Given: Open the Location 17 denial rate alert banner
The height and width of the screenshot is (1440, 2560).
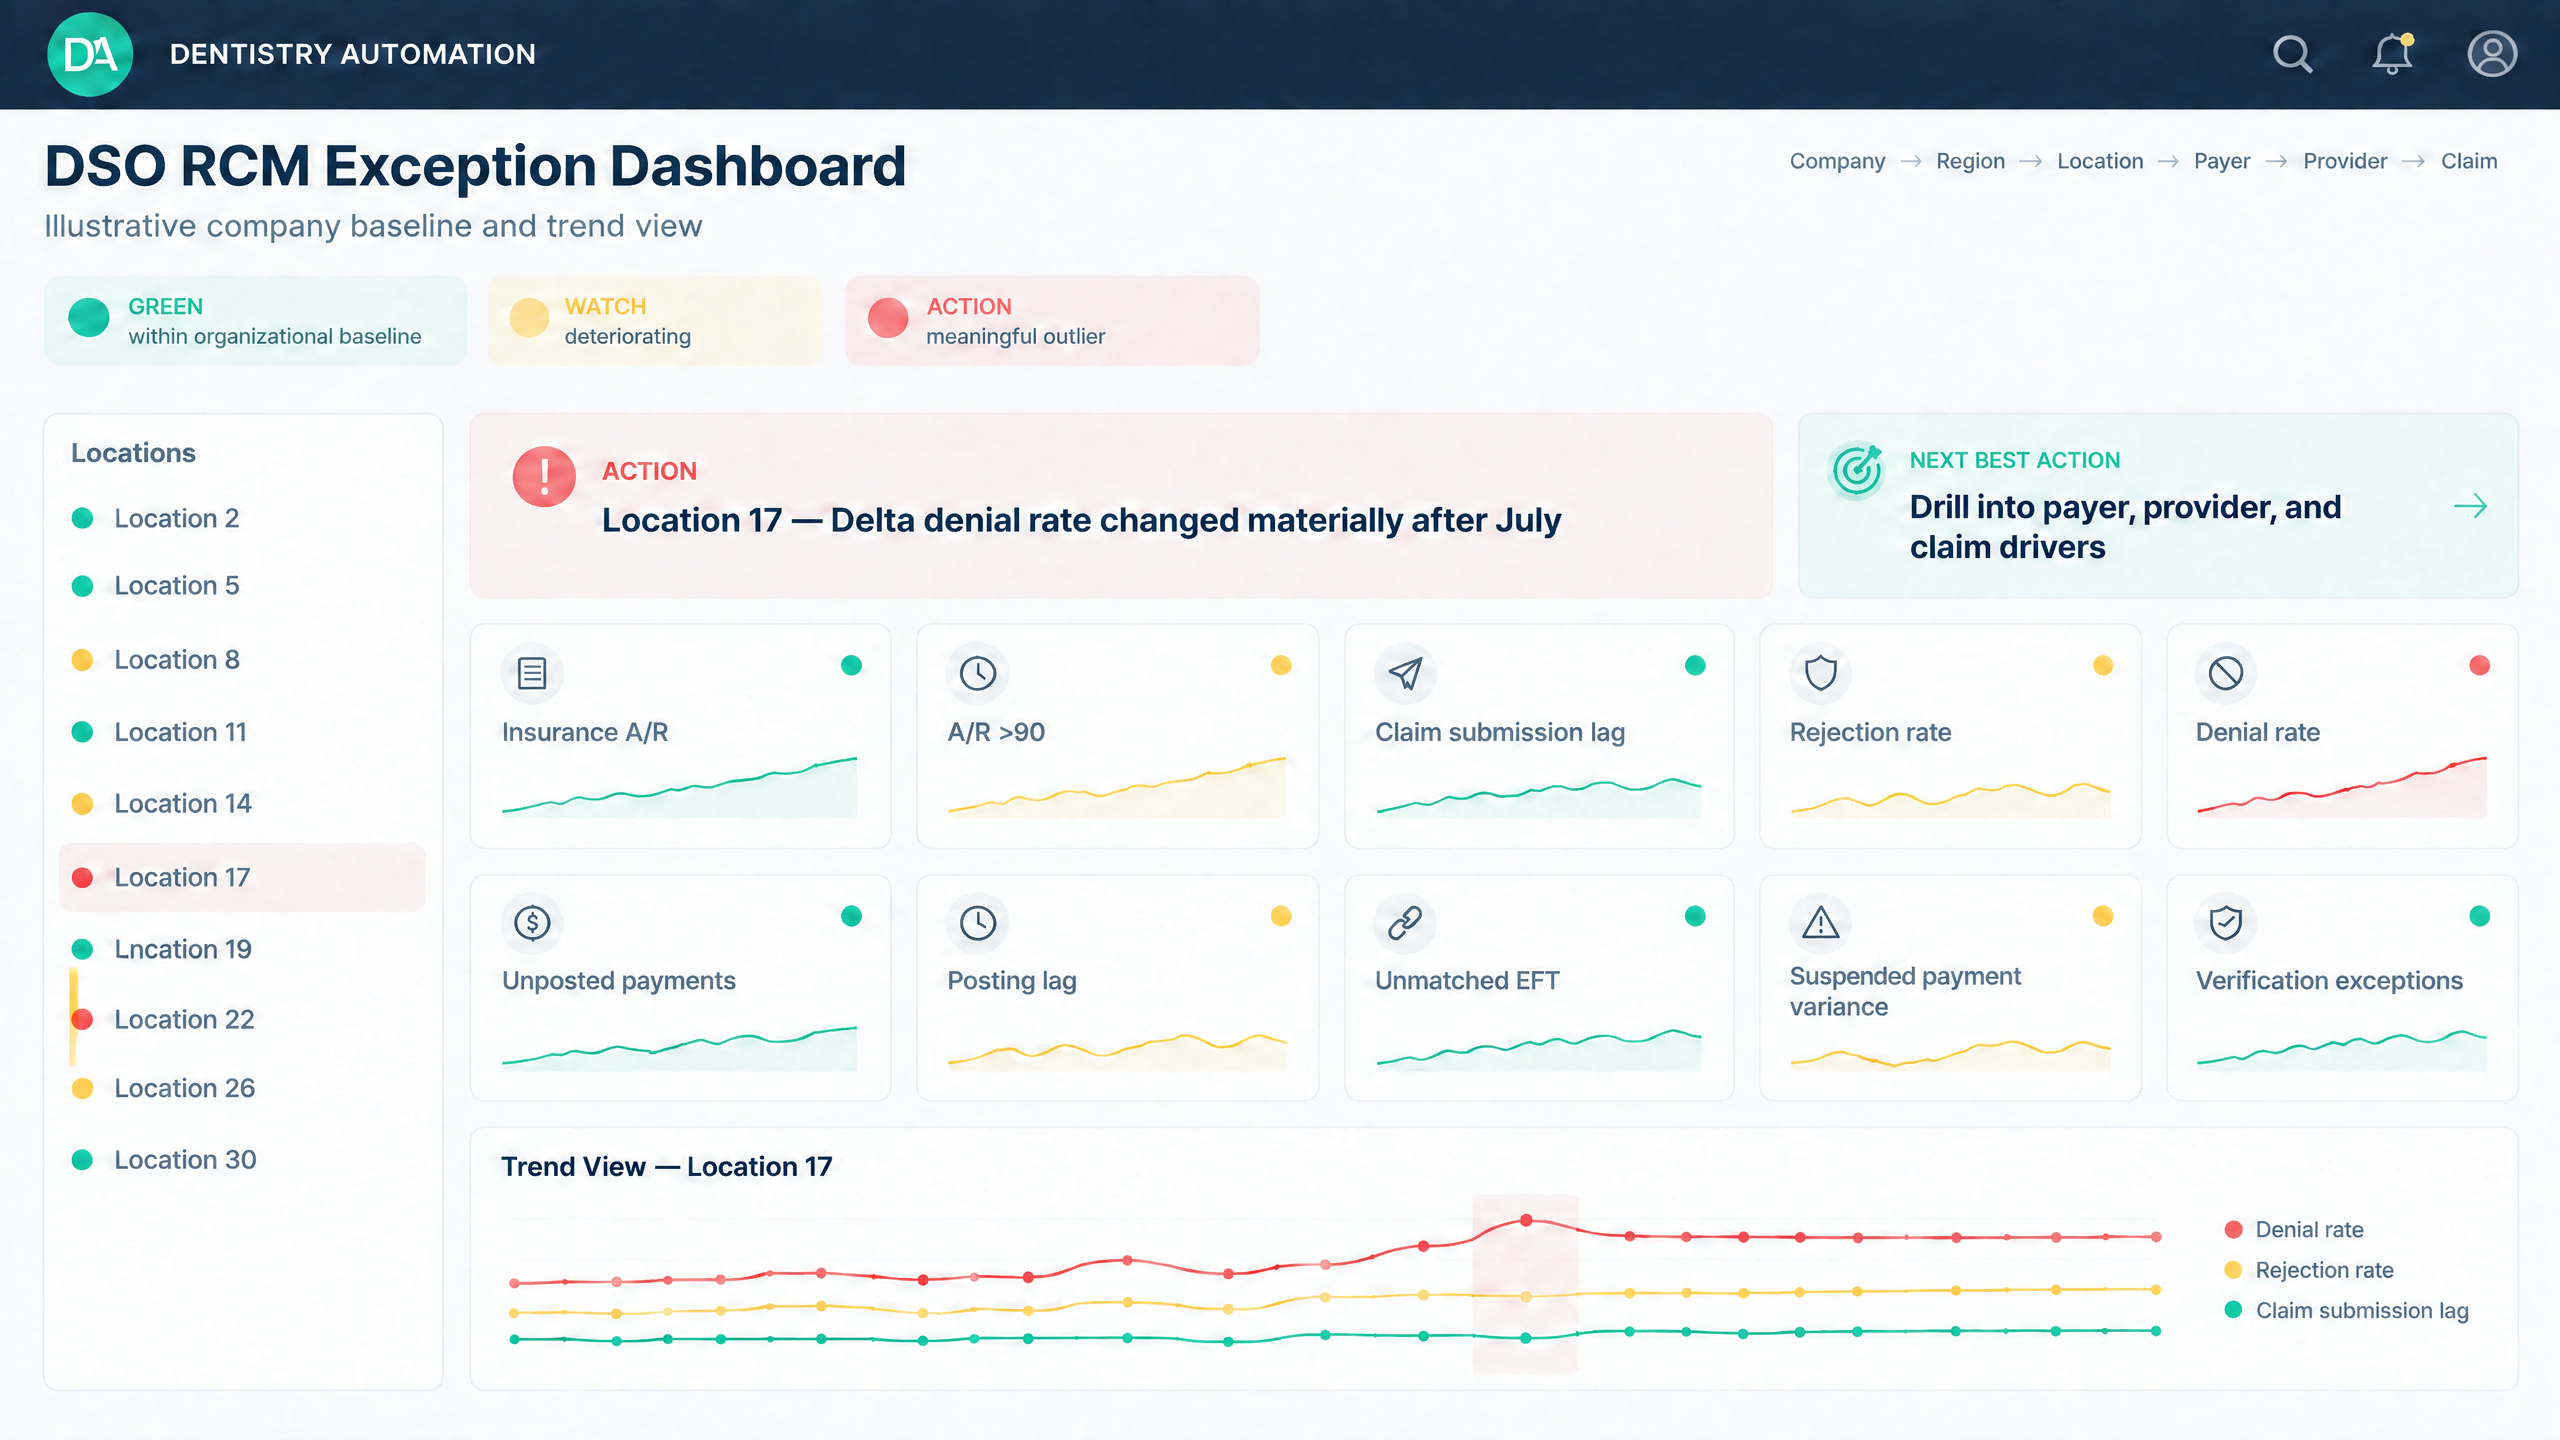Looking at the screenshot, I should [x=1121, y=505].
